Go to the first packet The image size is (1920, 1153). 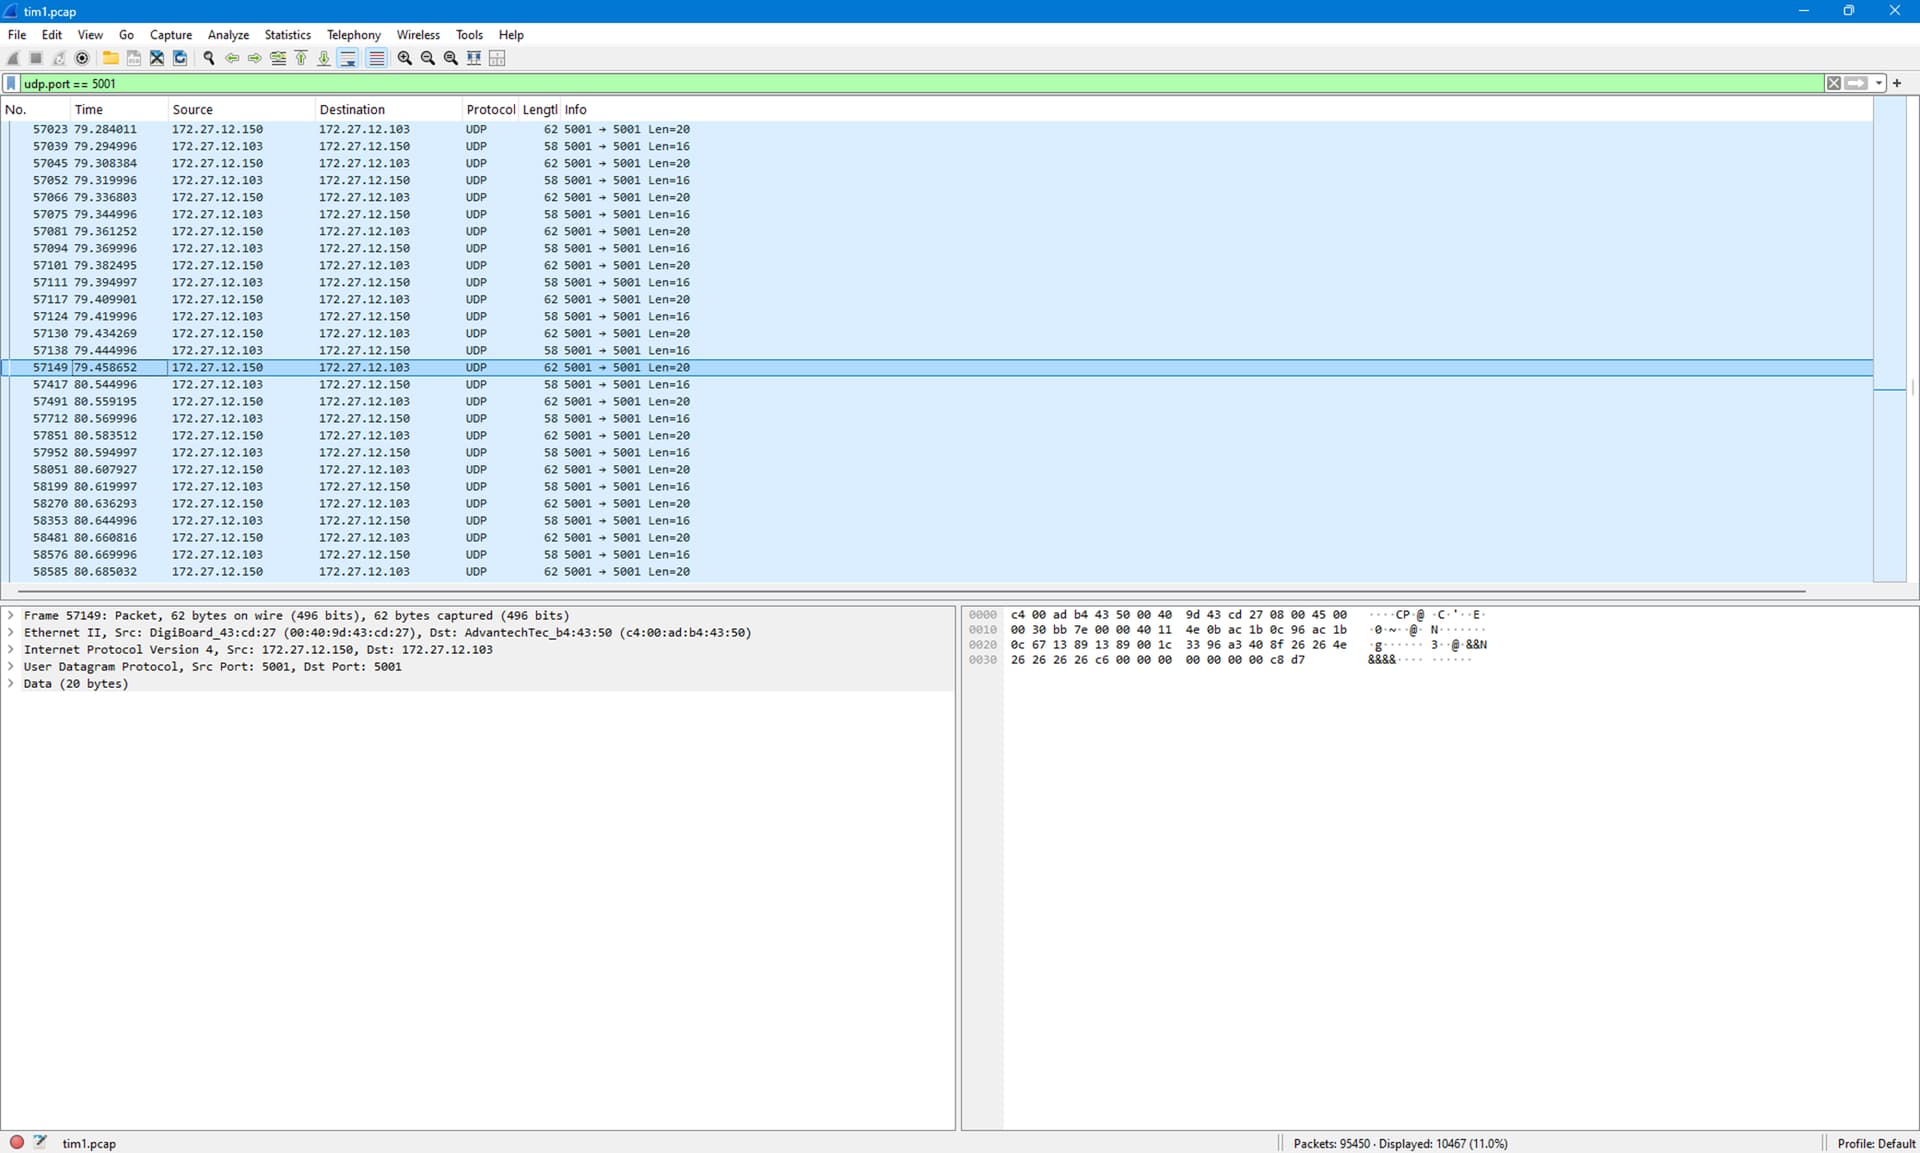[301, 58]
